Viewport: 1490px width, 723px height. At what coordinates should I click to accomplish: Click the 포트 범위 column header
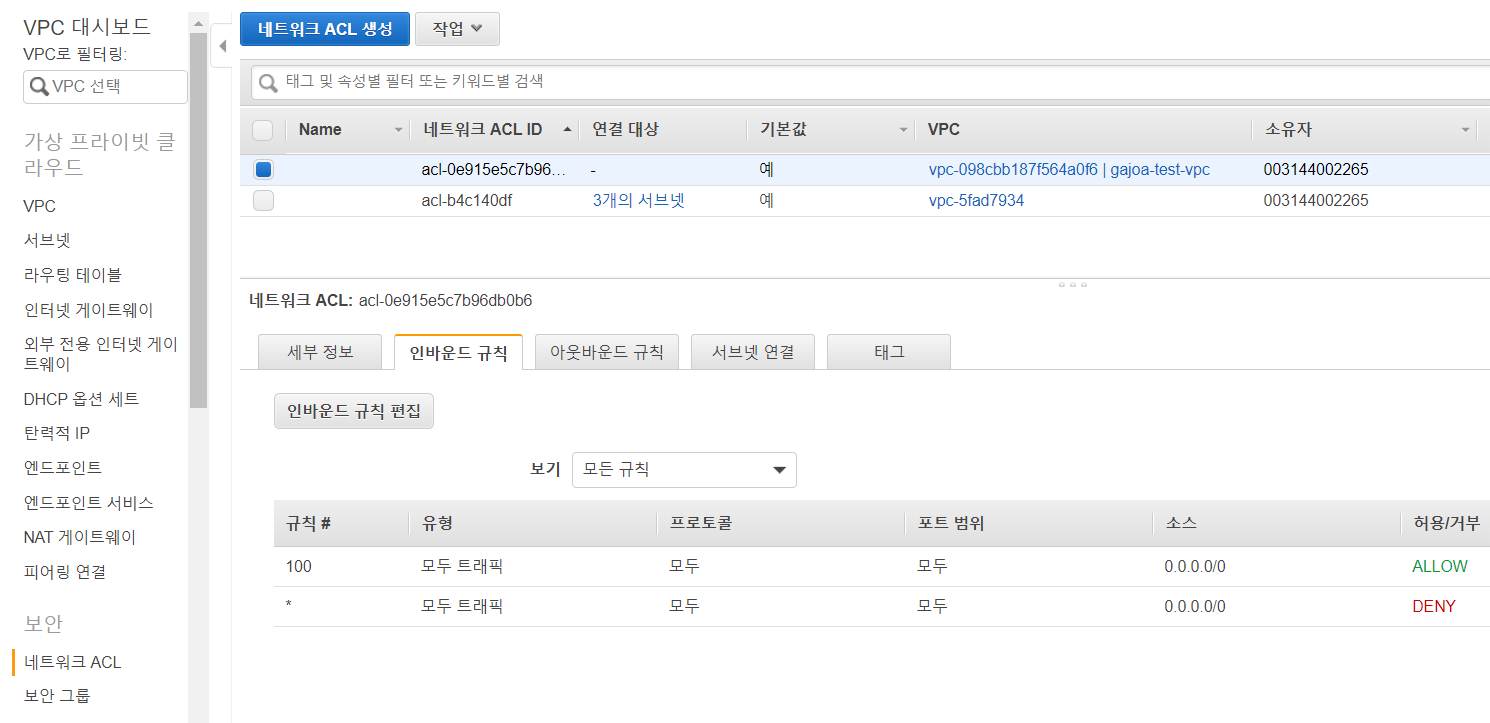click(951, 524)
